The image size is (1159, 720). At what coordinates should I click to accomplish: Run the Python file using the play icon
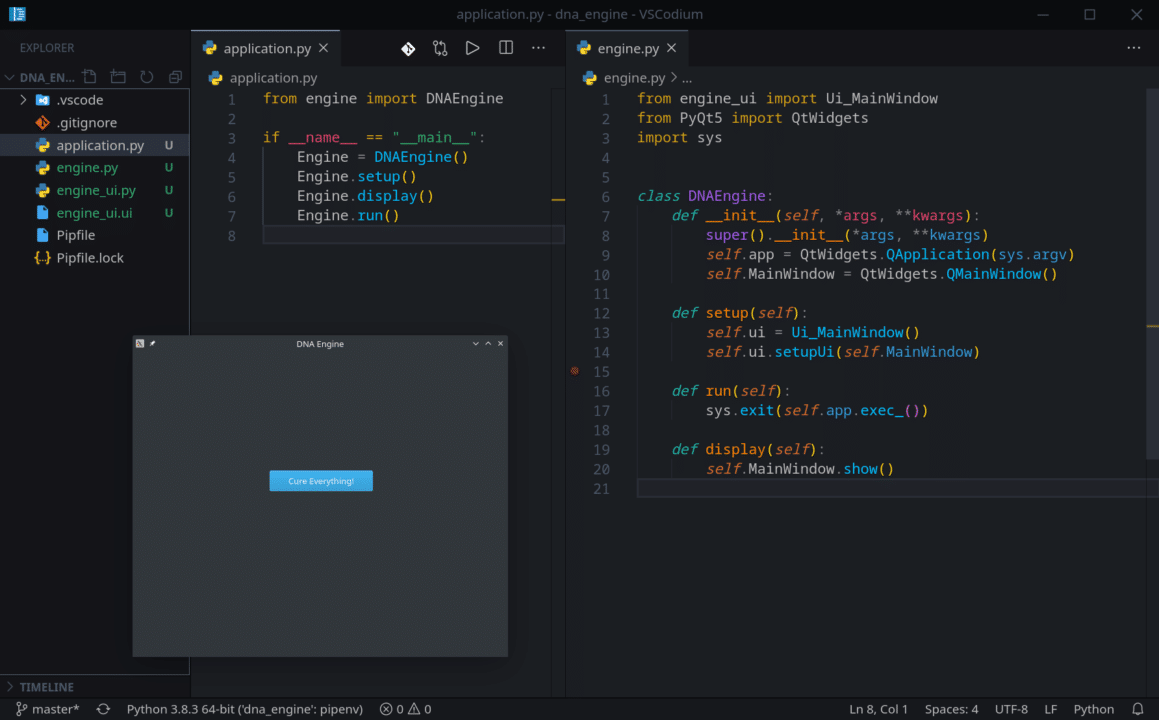click(x=472, y=47)
